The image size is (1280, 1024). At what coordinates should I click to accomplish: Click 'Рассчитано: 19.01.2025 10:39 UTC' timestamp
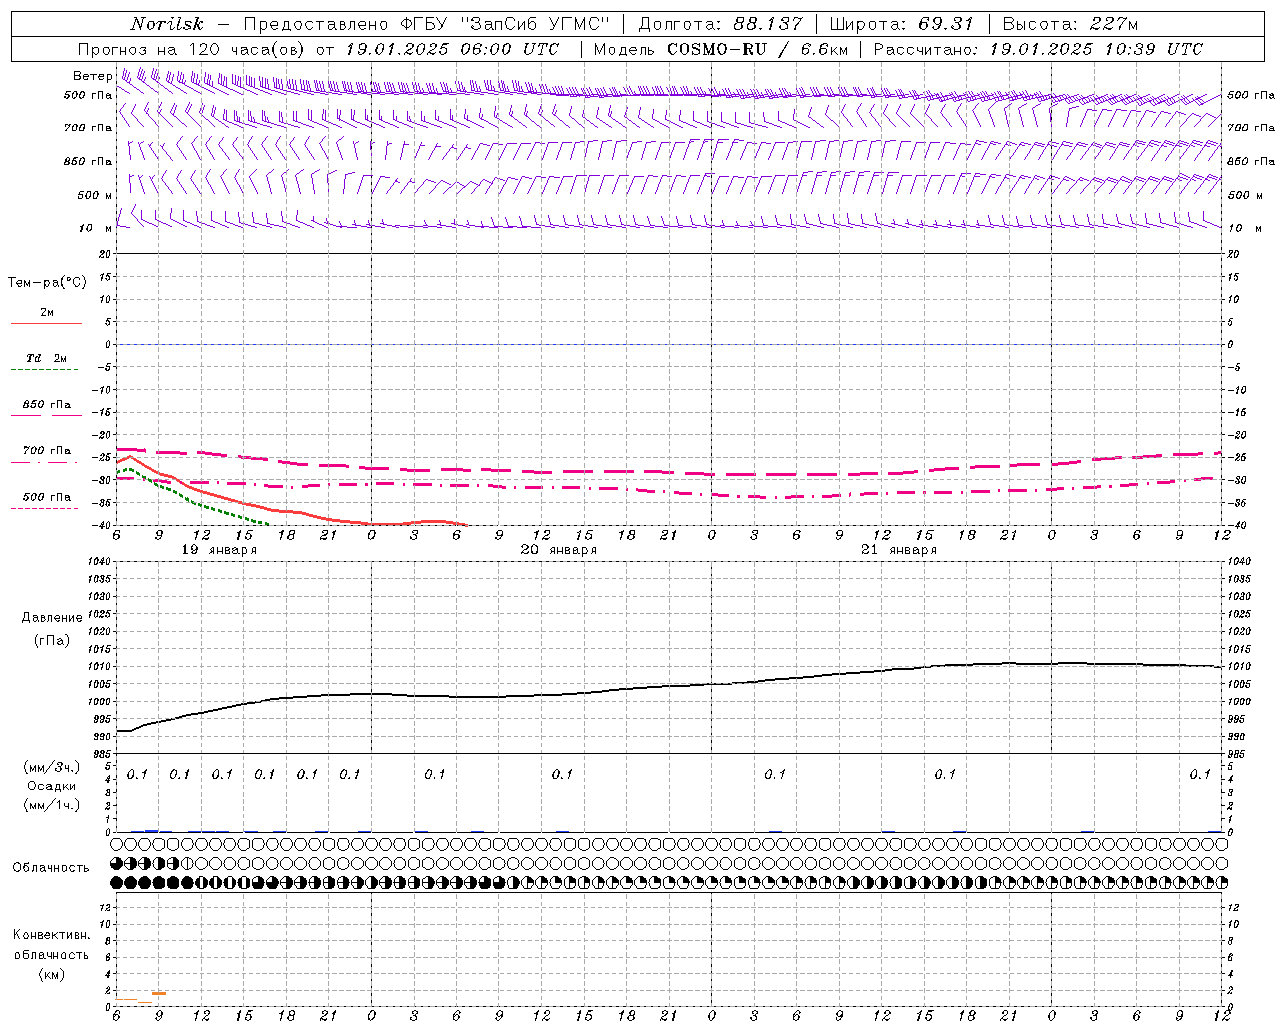[1038, 49]
